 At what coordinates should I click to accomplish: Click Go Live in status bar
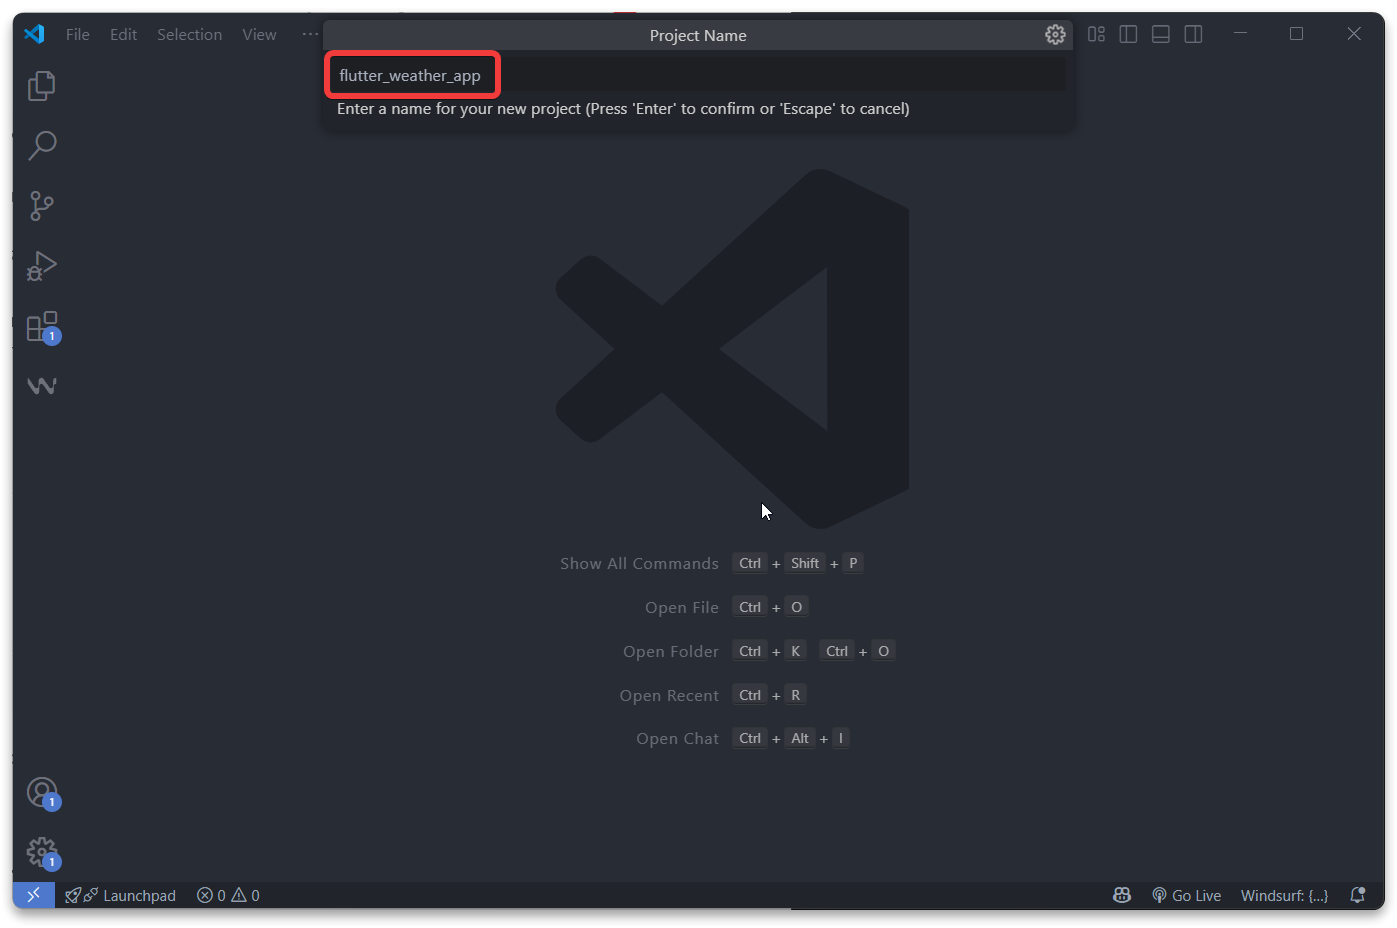click(x=1187, y=895)
